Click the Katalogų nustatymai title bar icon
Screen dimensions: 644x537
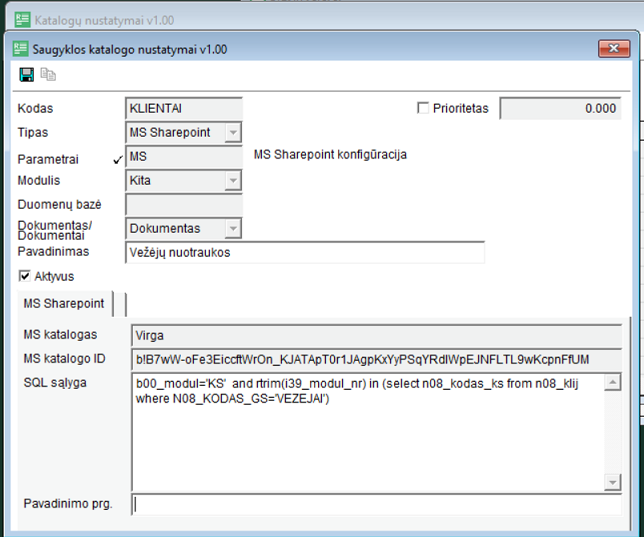click(19, 19)
